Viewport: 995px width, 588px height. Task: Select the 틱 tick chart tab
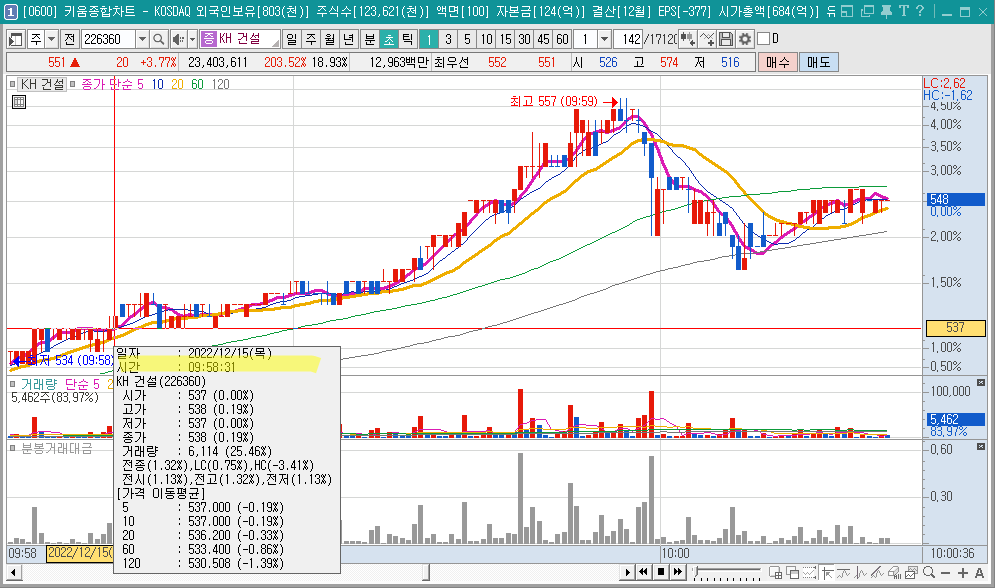(x=408, y=39)
